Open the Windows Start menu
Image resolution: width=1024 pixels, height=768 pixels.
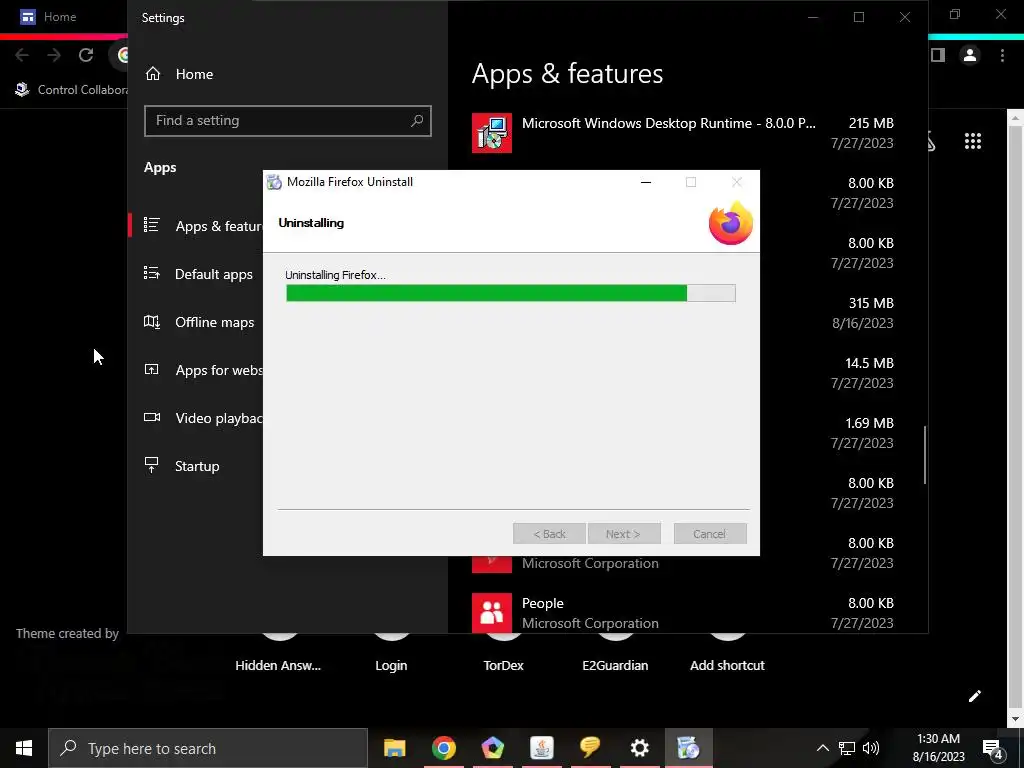tap(24, 748)
